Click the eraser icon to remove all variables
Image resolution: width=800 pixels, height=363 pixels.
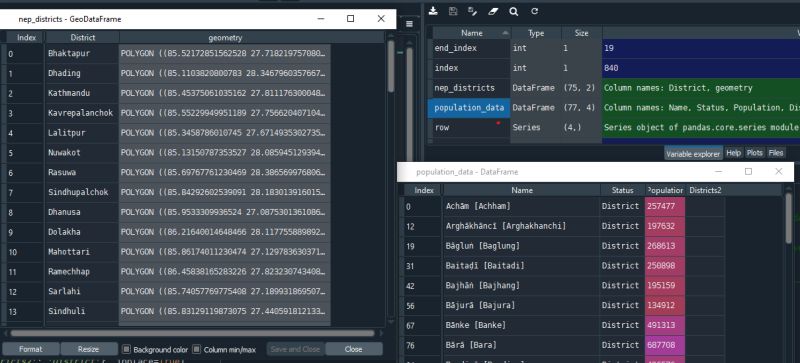pyautogui.click(x=493, y=11)
